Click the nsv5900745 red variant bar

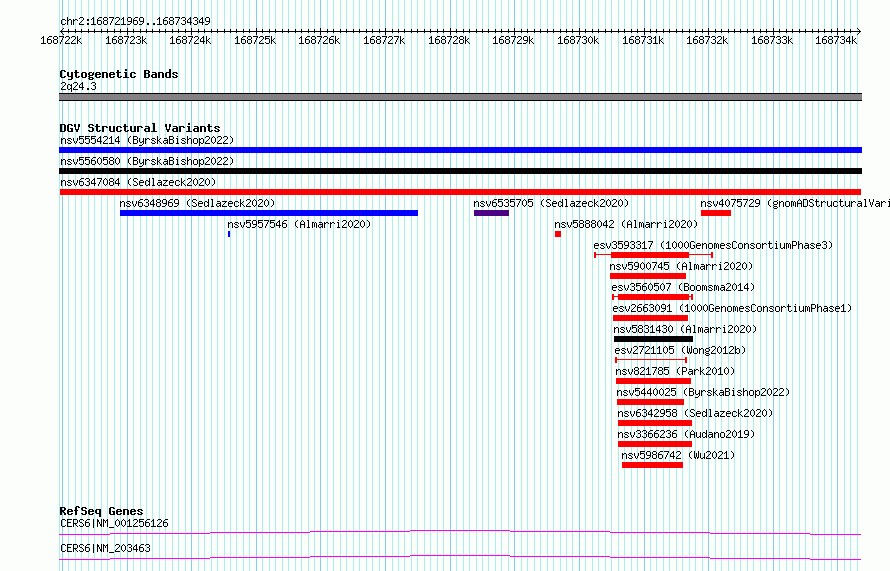(648, 276)
